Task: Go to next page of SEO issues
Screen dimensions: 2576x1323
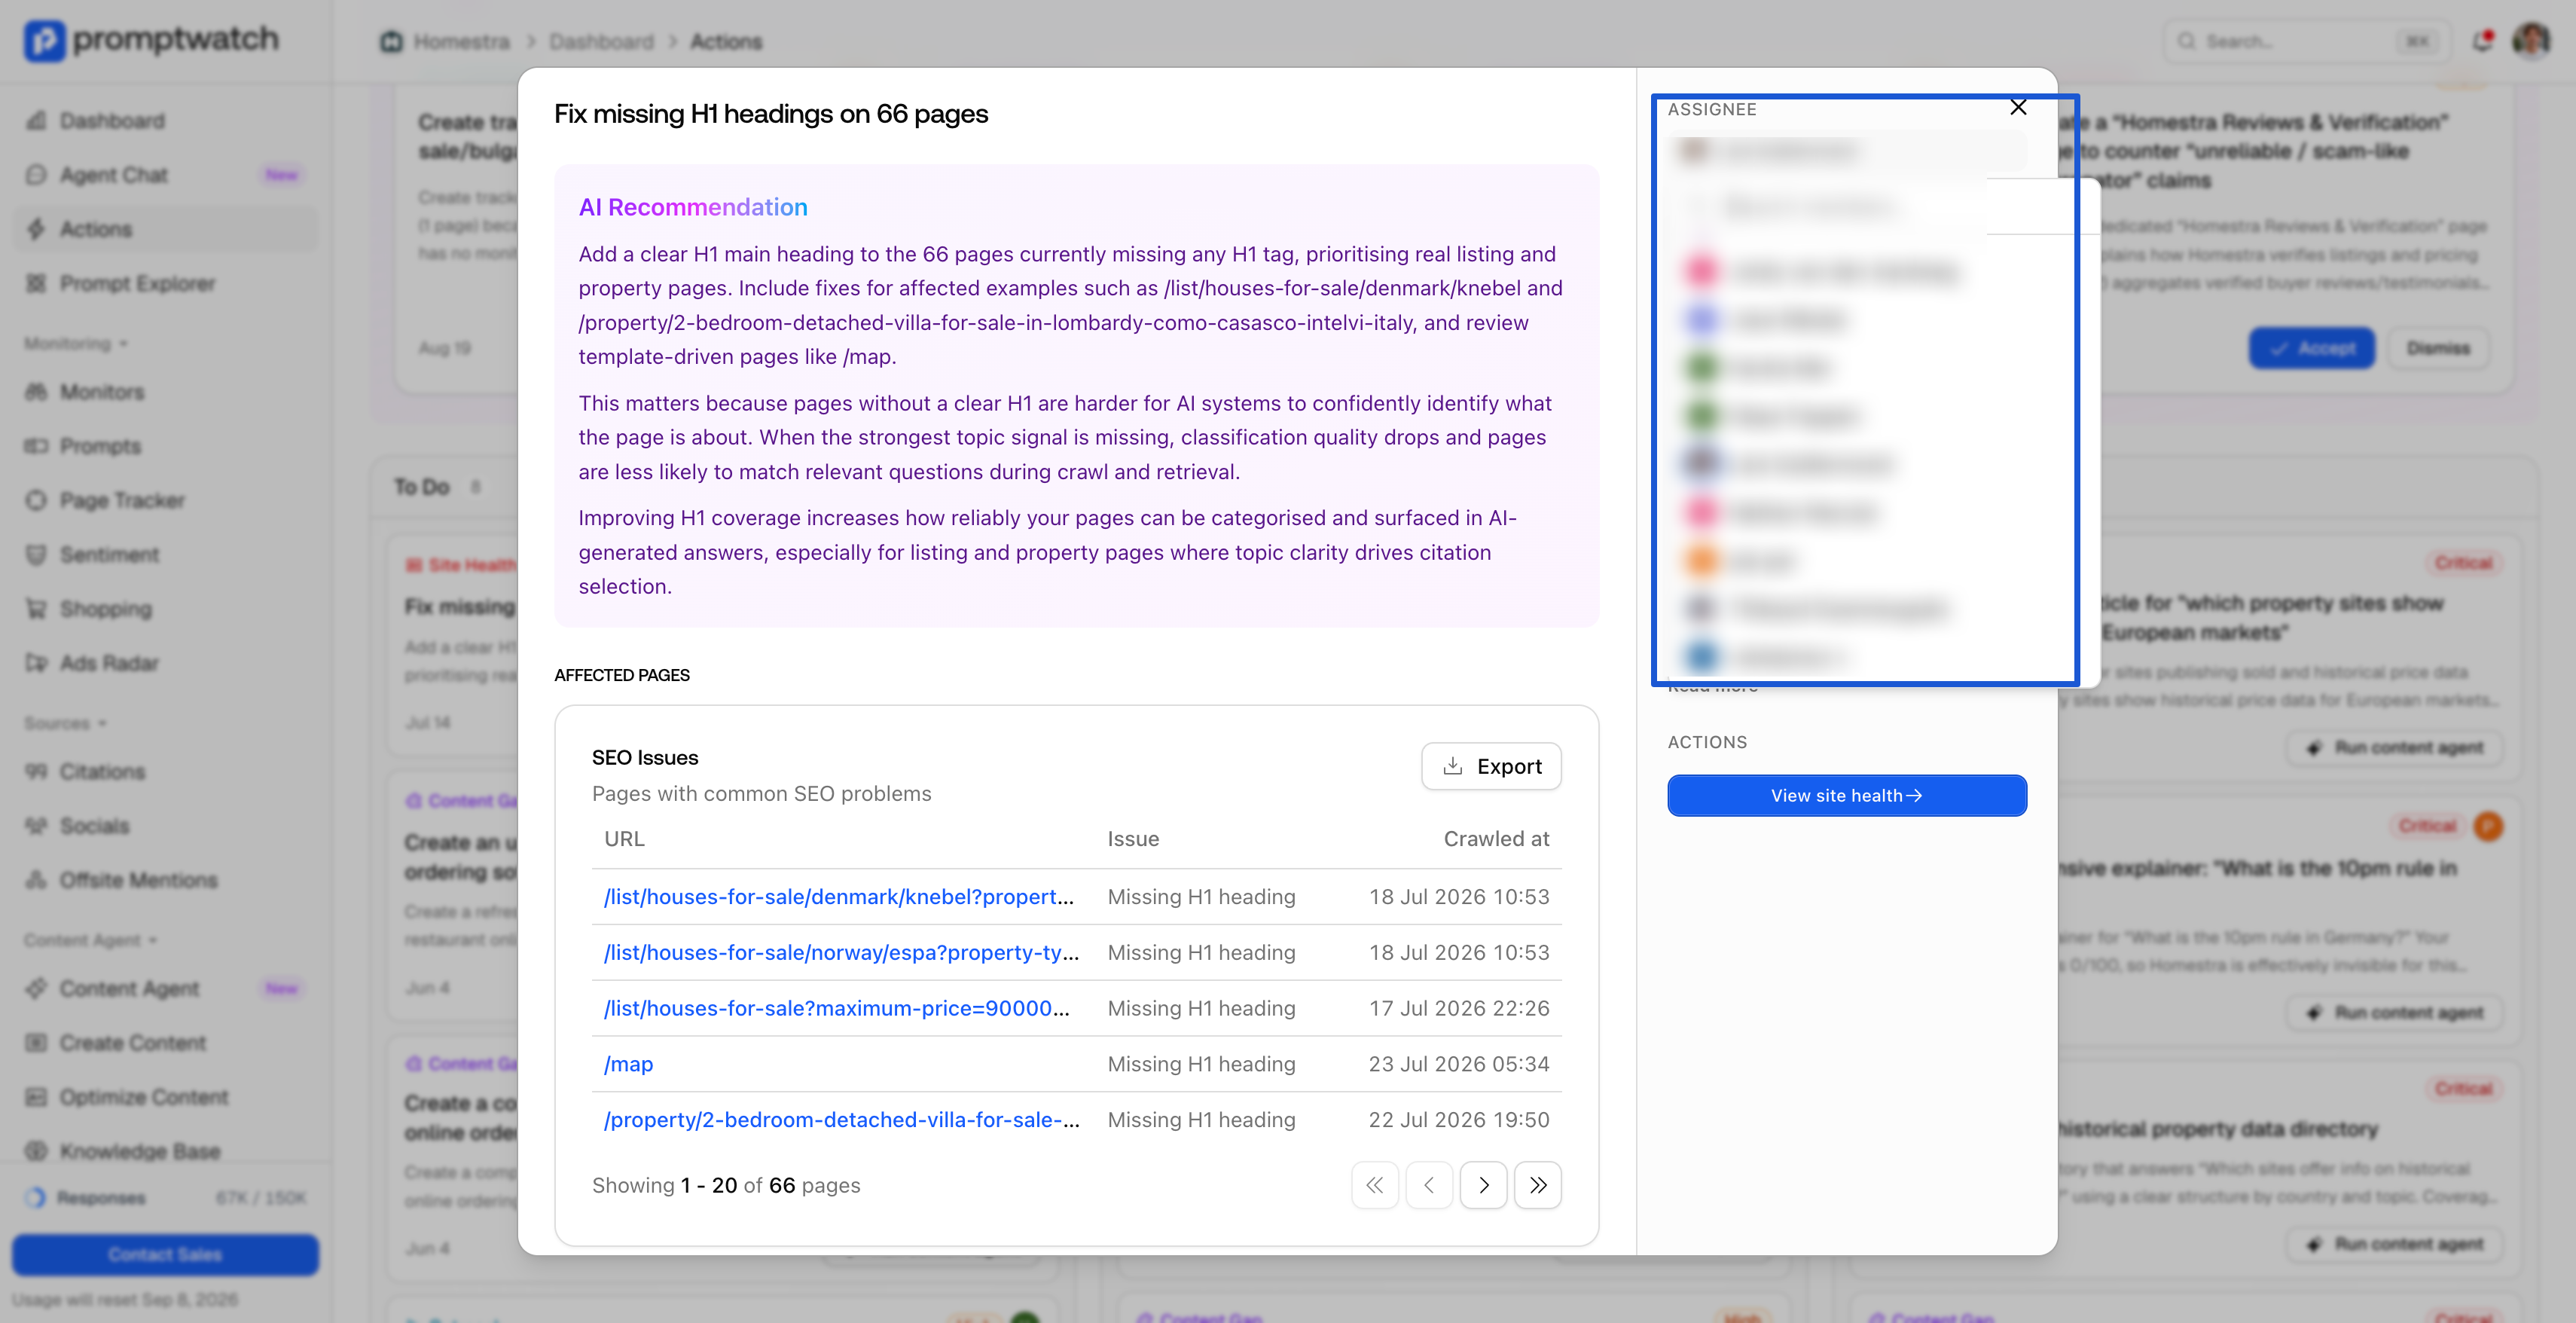Action: pos(1483,1185)
